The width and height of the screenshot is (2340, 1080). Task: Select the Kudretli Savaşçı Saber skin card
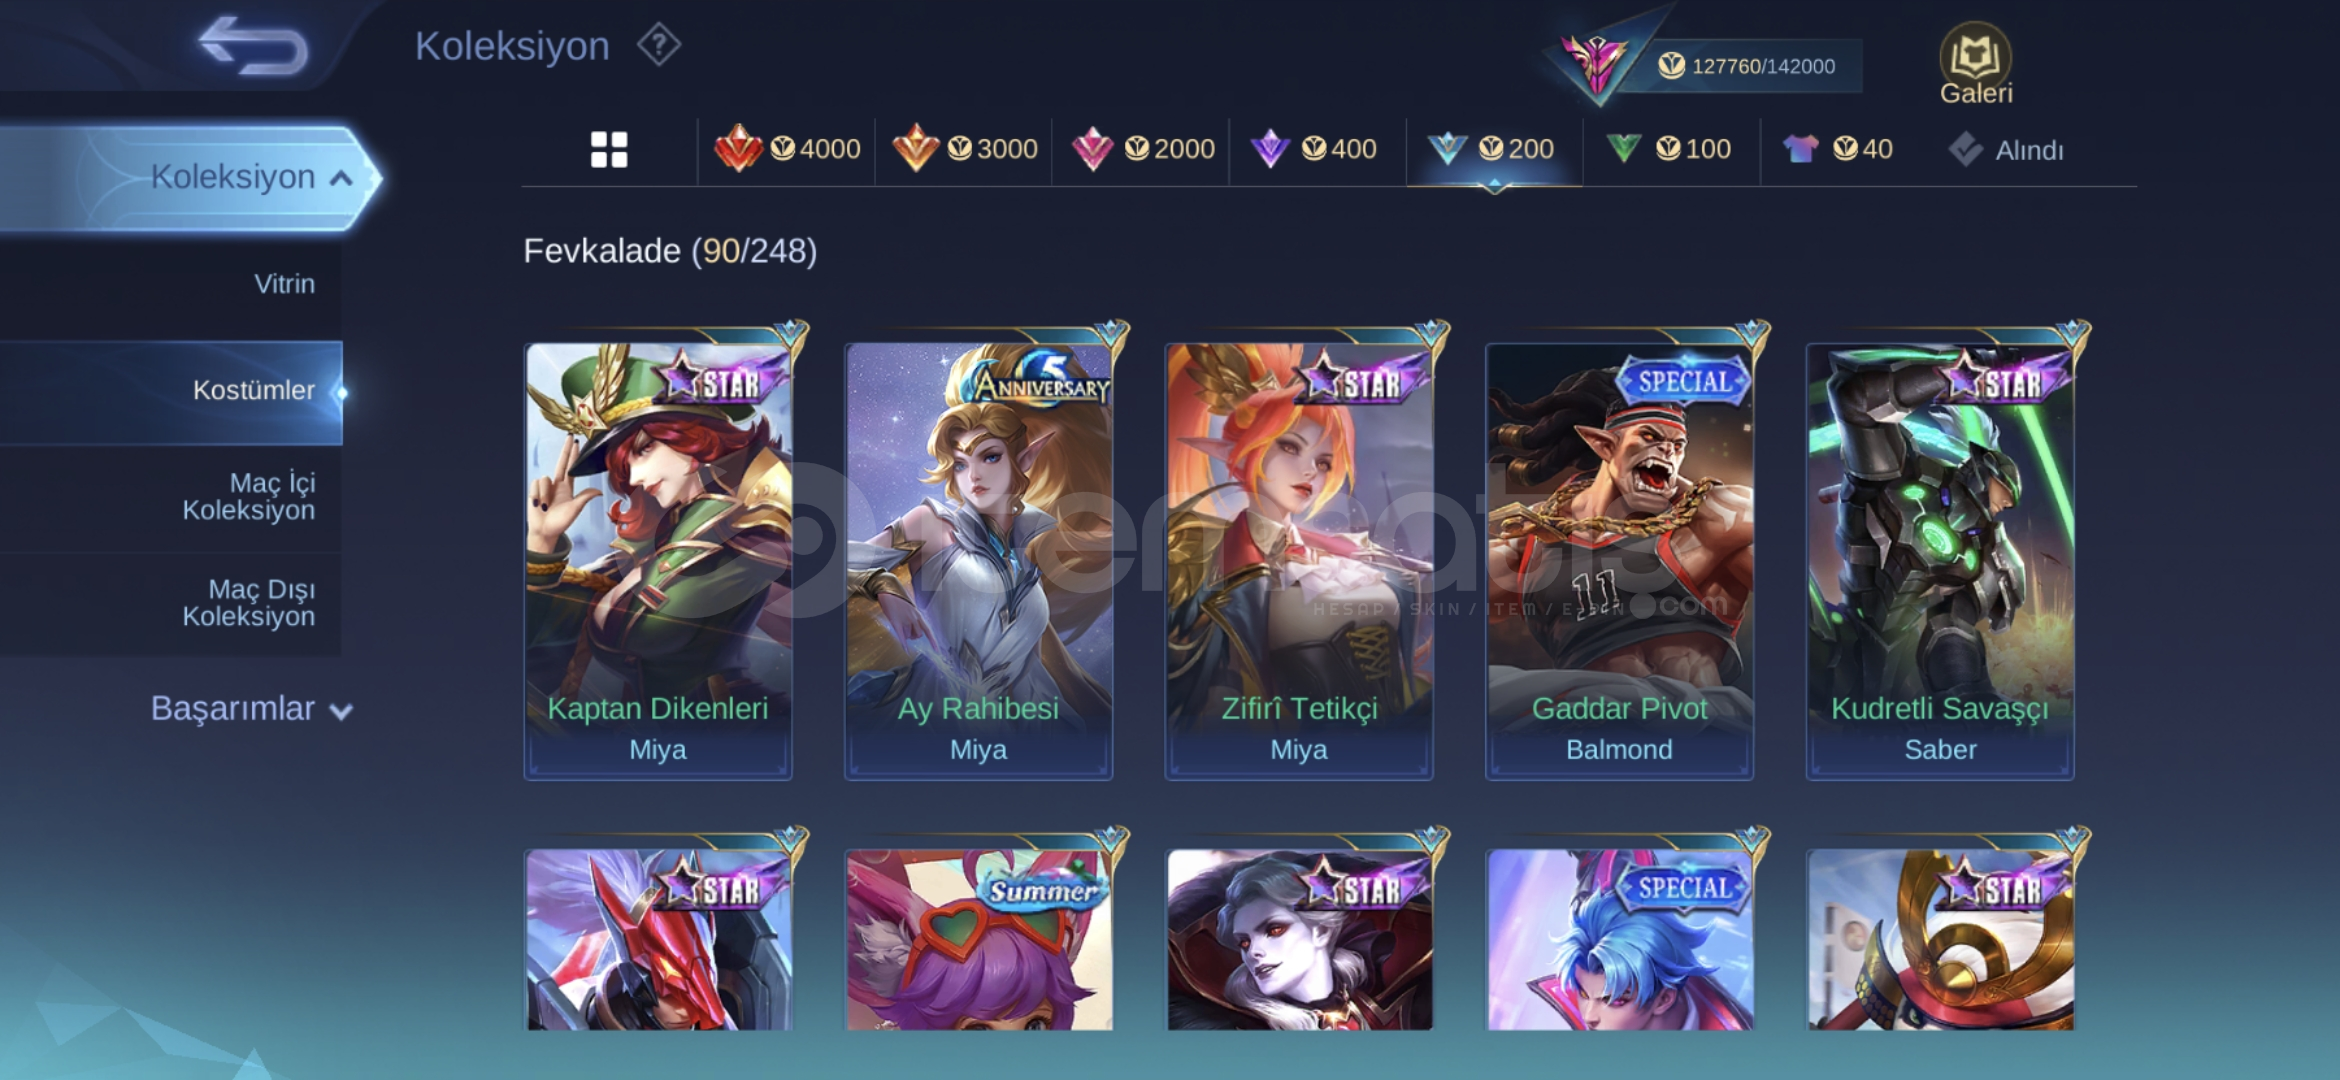[1940, 560]
